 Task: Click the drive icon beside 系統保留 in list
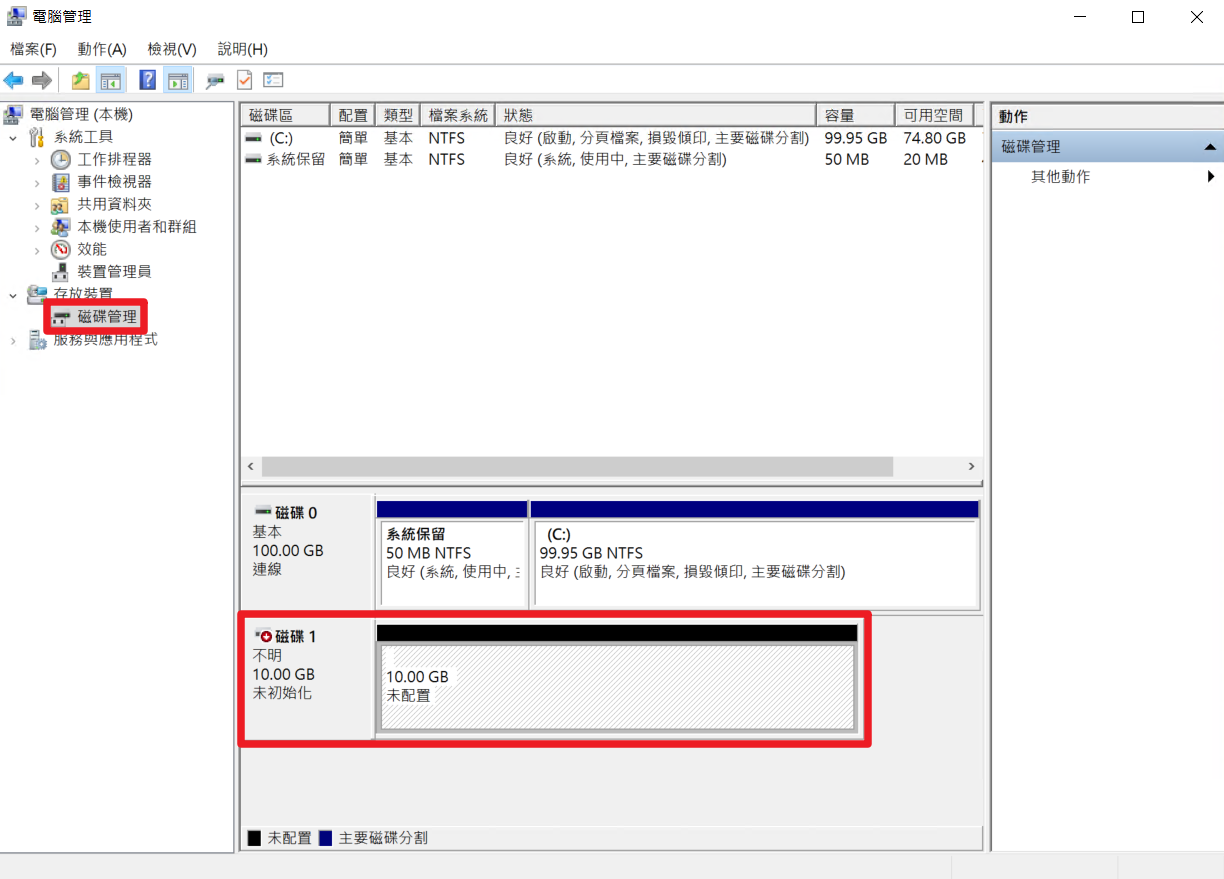click(x=254, y=159)
